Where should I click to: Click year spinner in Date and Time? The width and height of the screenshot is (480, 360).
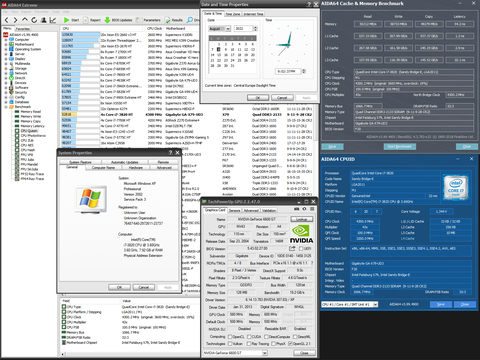[x=256, y=29]
